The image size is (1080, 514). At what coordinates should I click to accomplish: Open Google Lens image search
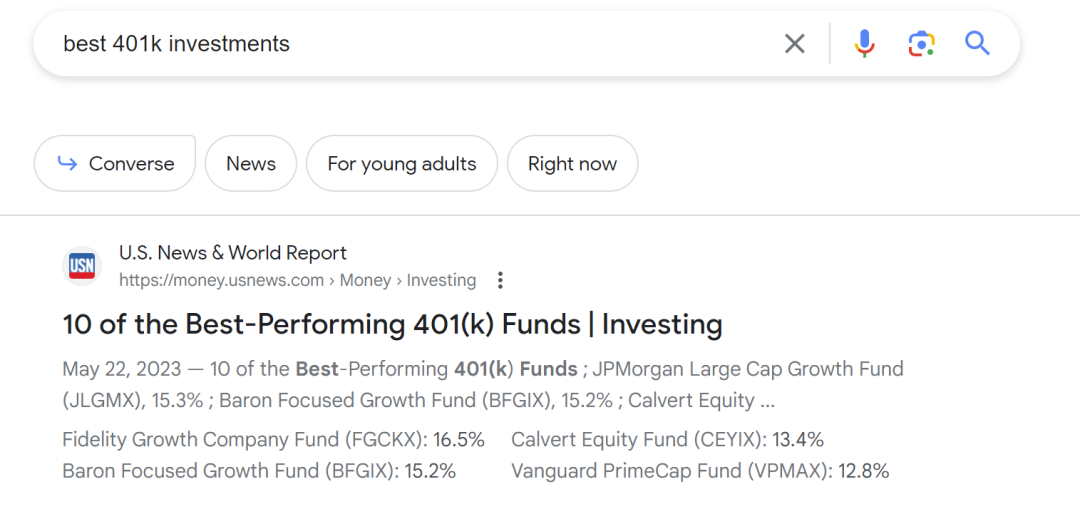pyautogui.click(x=921, y=44)
